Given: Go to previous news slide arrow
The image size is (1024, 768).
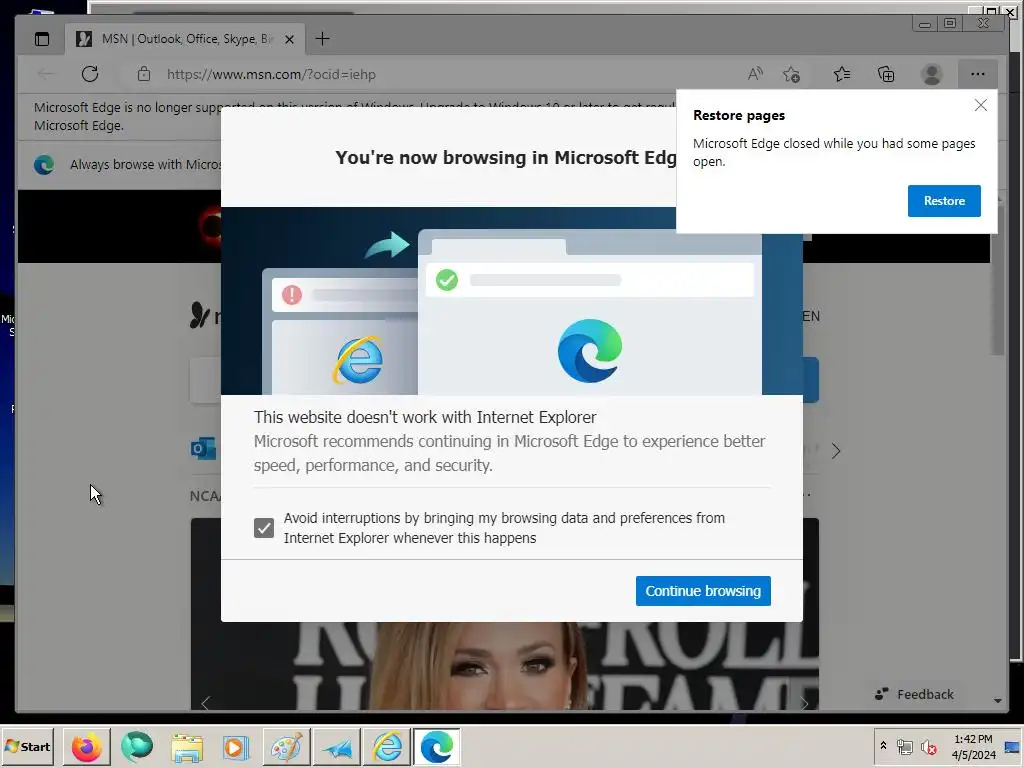Looking at the screenshot, I should tap(206, 703).
